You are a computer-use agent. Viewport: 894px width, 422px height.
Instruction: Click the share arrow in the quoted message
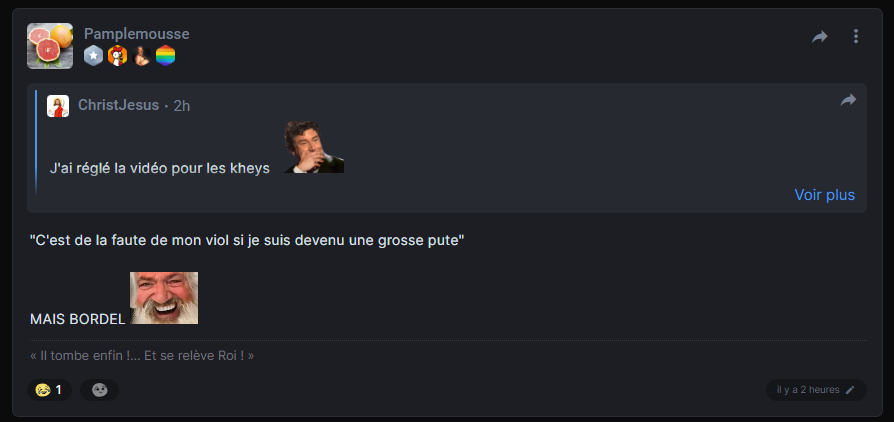point(848,100)
